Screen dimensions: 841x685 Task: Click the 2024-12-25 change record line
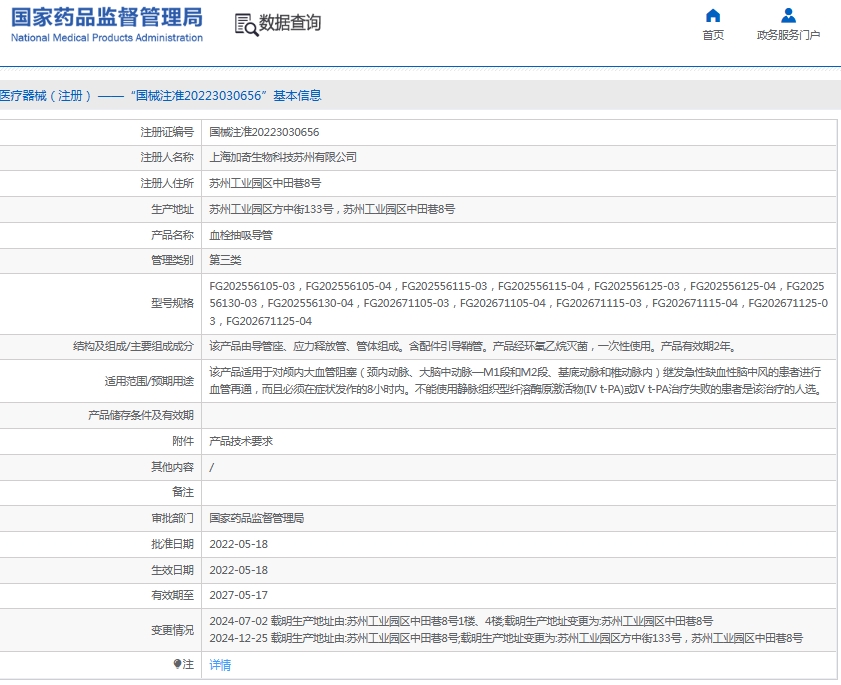[506, 638]
